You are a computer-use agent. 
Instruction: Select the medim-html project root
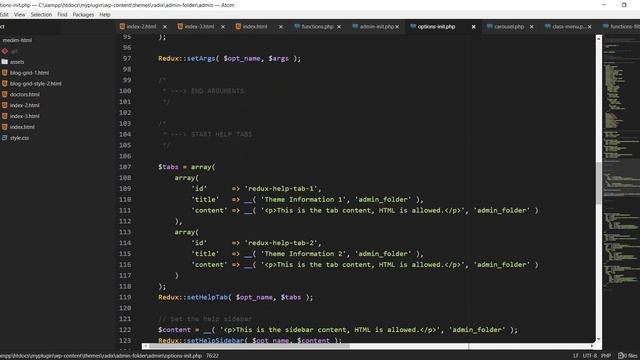(x=17, y=40)
